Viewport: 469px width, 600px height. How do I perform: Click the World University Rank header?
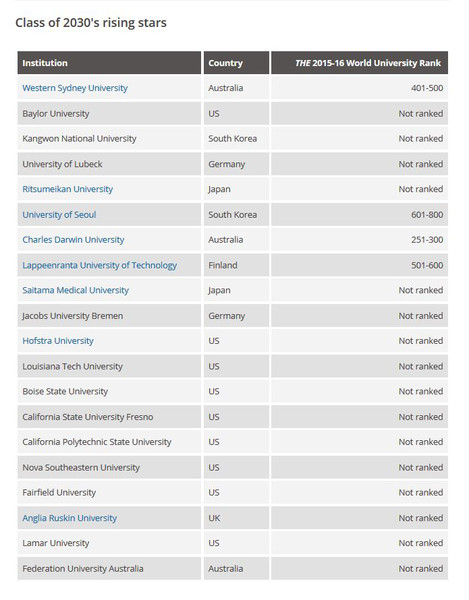pos(360,63)
